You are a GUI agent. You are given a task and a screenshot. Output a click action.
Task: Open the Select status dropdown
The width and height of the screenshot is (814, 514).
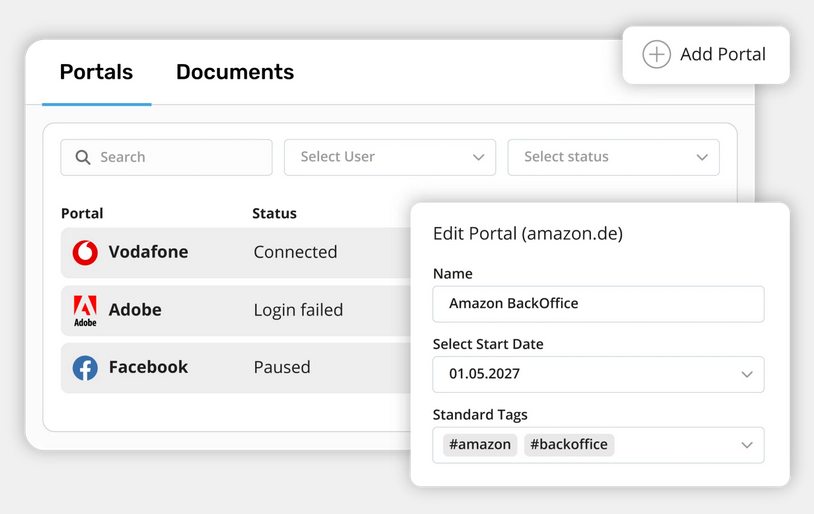[614, 157]
